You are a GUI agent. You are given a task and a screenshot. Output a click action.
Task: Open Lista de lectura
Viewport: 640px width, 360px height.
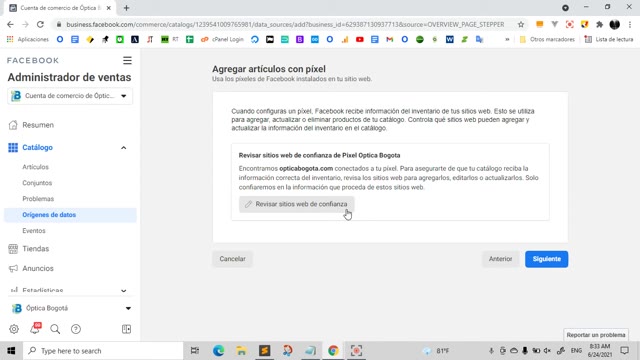click(609, 40)
